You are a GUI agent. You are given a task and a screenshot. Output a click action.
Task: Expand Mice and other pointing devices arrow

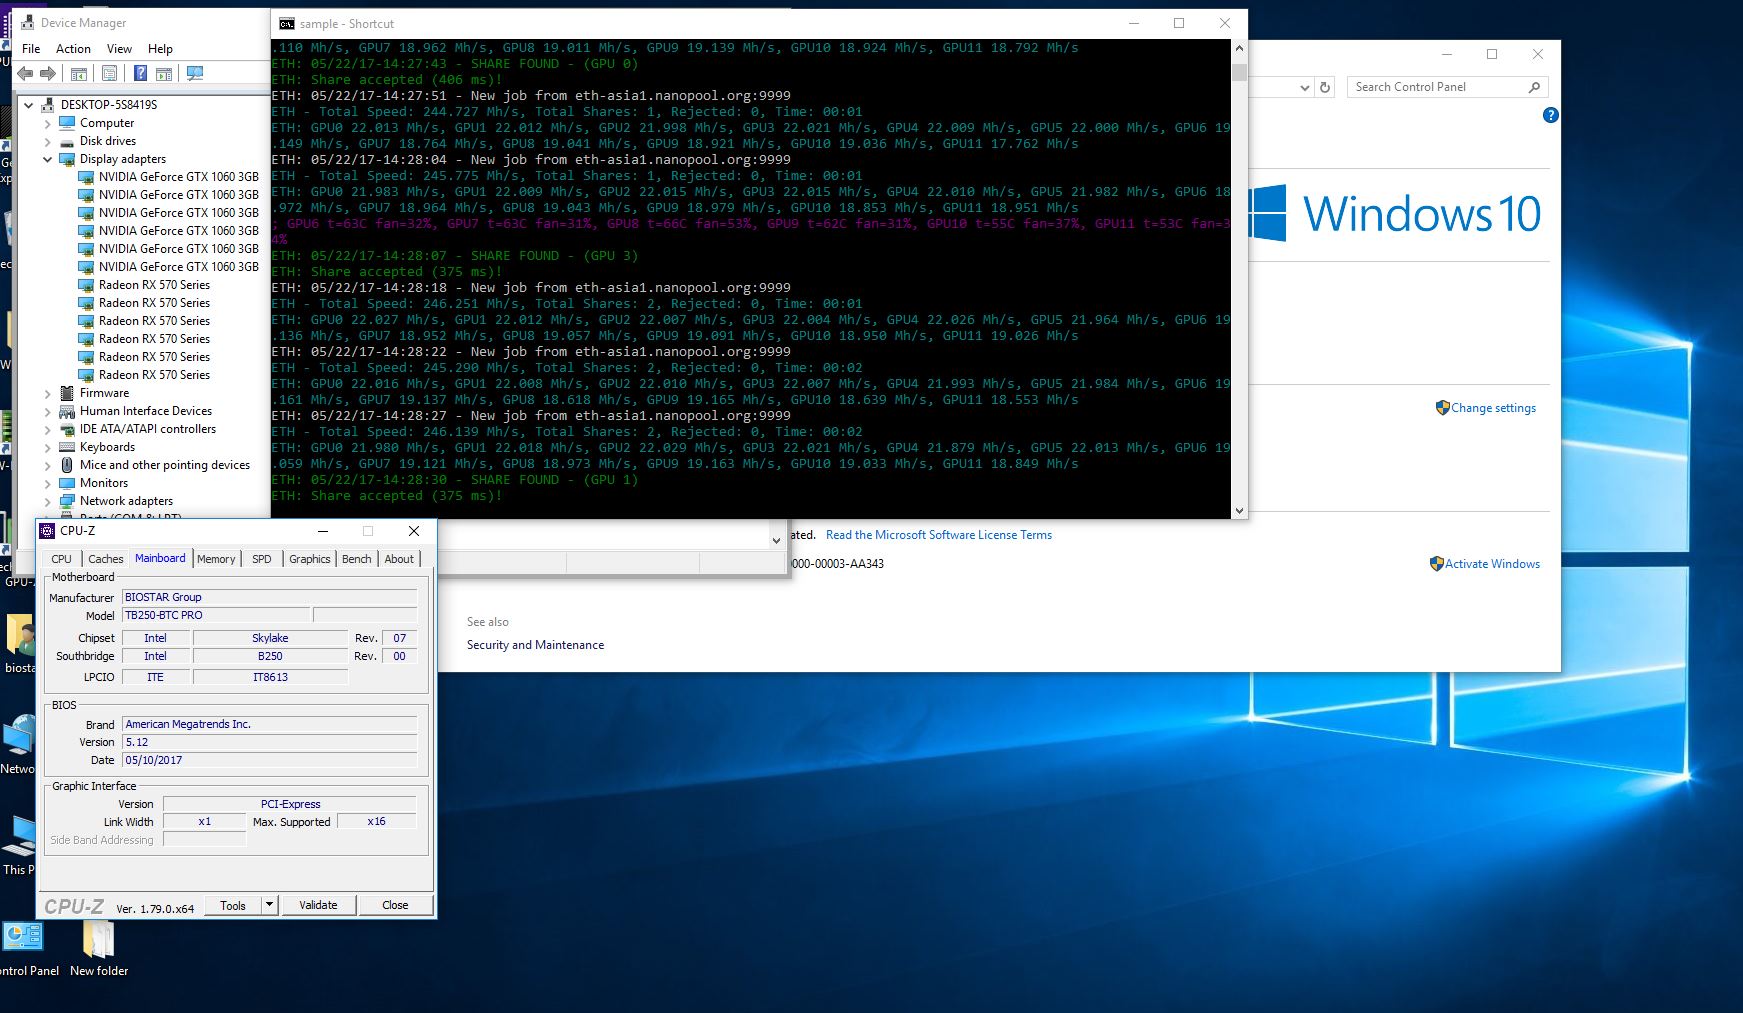[47, 465]
